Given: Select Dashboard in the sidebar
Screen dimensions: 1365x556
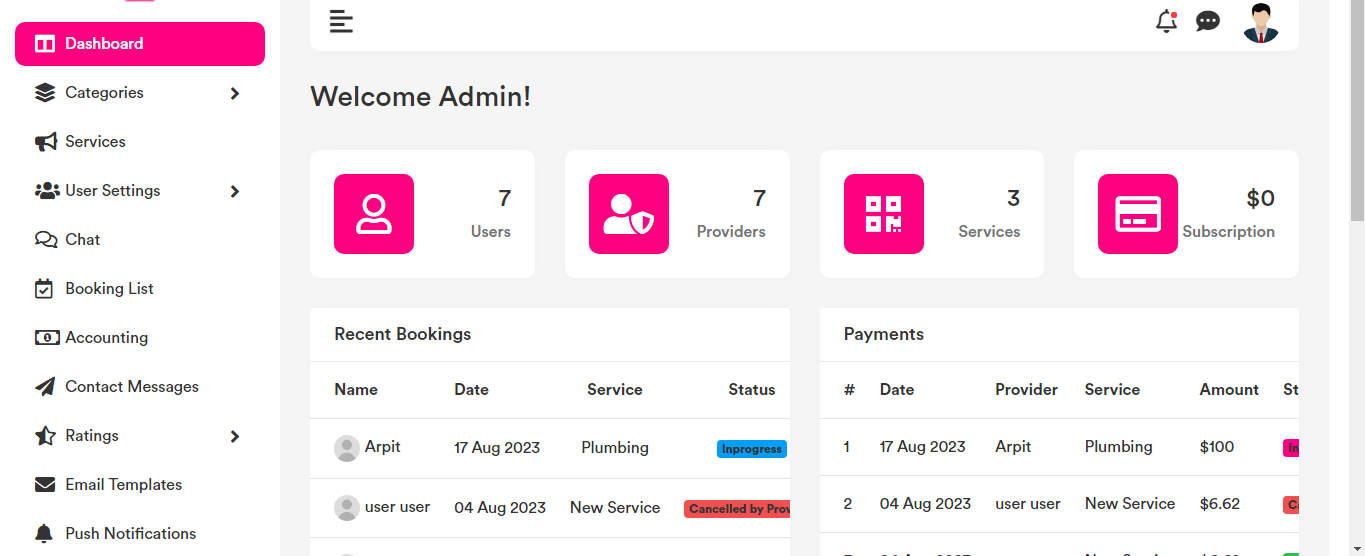Looking at the screenshot, I should point(140,44).
